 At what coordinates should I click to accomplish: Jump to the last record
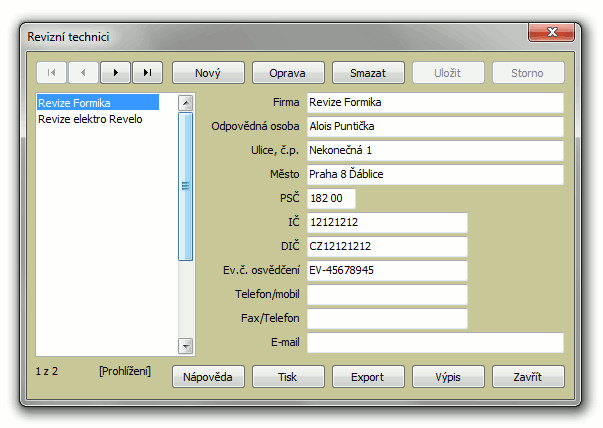148,73
